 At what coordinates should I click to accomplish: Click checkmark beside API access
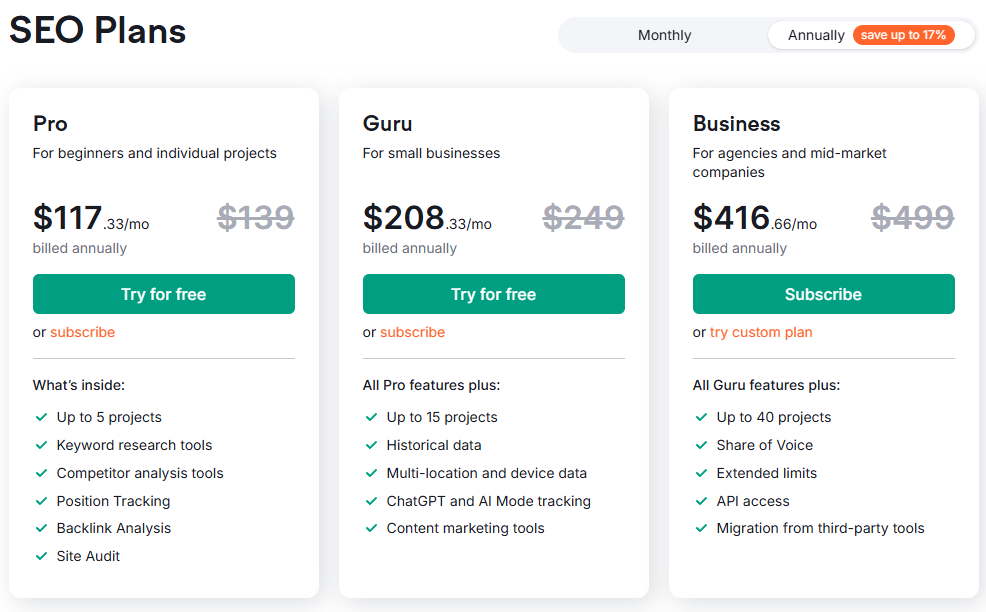click(x=701, y=501)
